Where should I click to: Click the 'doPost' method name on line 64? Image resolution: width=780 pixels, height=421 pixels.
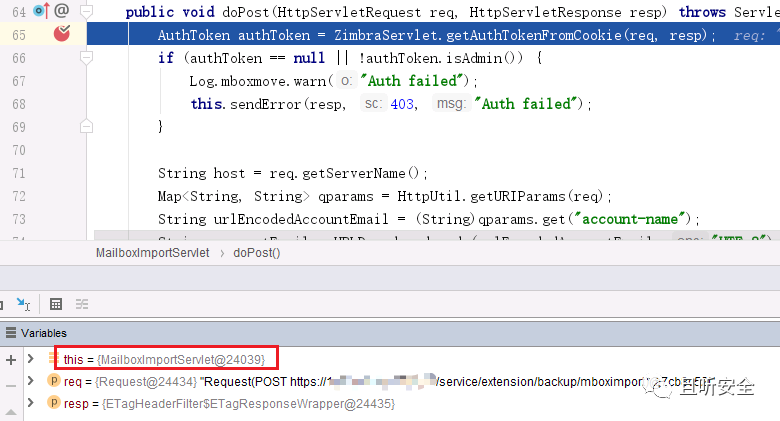coord(245,12)
